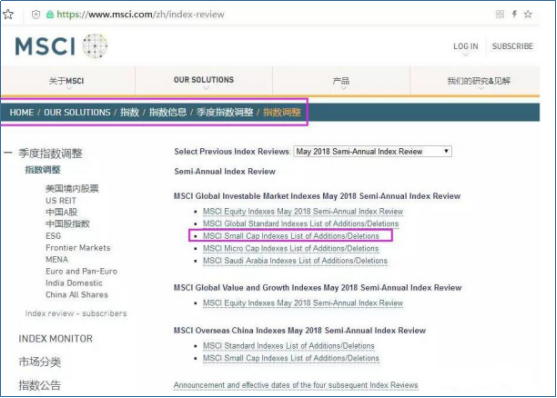Click the bookmark star icon left of address bar
This screenshot has height=398, width=557.
click(8, 15)
